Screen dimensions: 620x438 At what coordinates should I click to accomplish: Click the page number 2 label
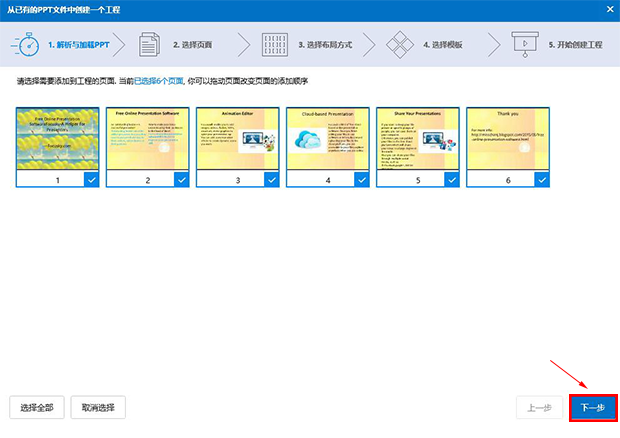147,180
